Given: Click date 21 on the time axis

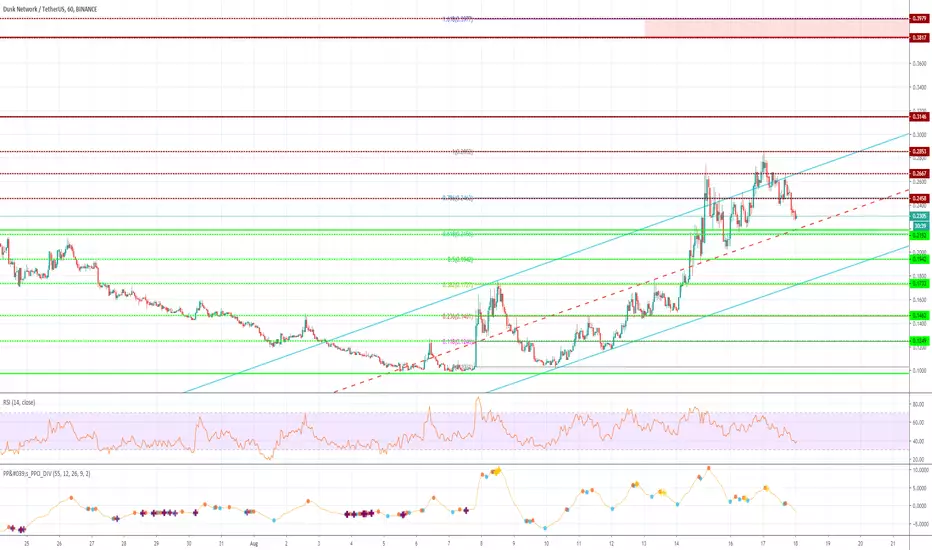Looking at the screenshot, I should [893, 543].
